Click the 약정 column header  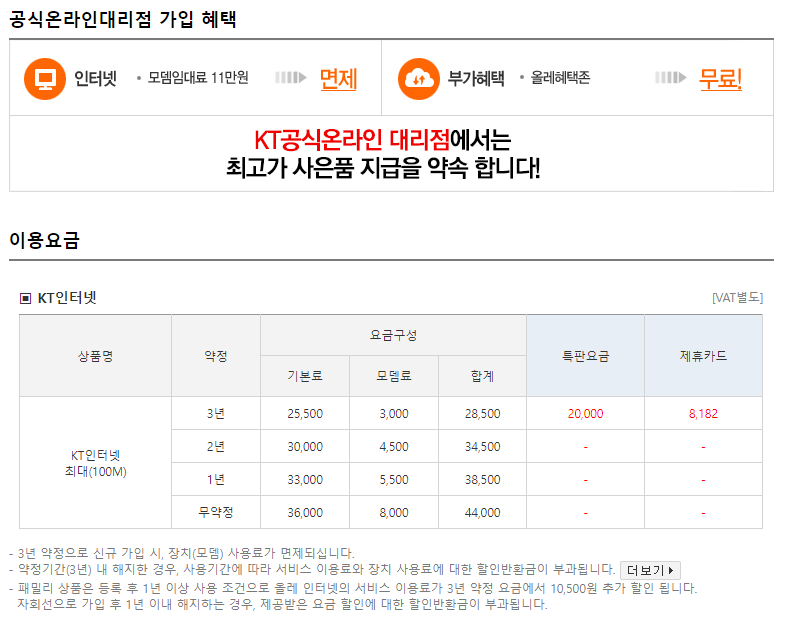tap(216, 356)
